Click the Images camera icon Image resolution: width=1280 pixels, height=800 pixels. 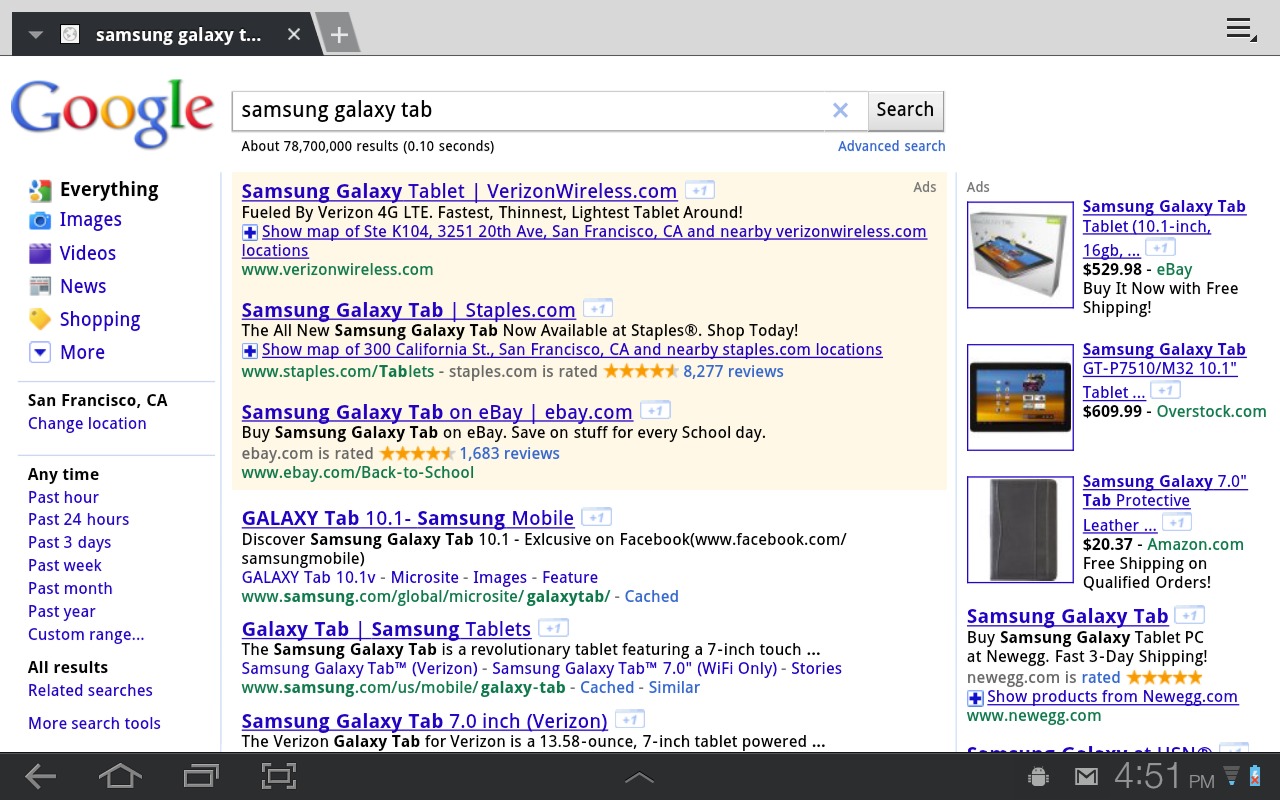point(40,220)
